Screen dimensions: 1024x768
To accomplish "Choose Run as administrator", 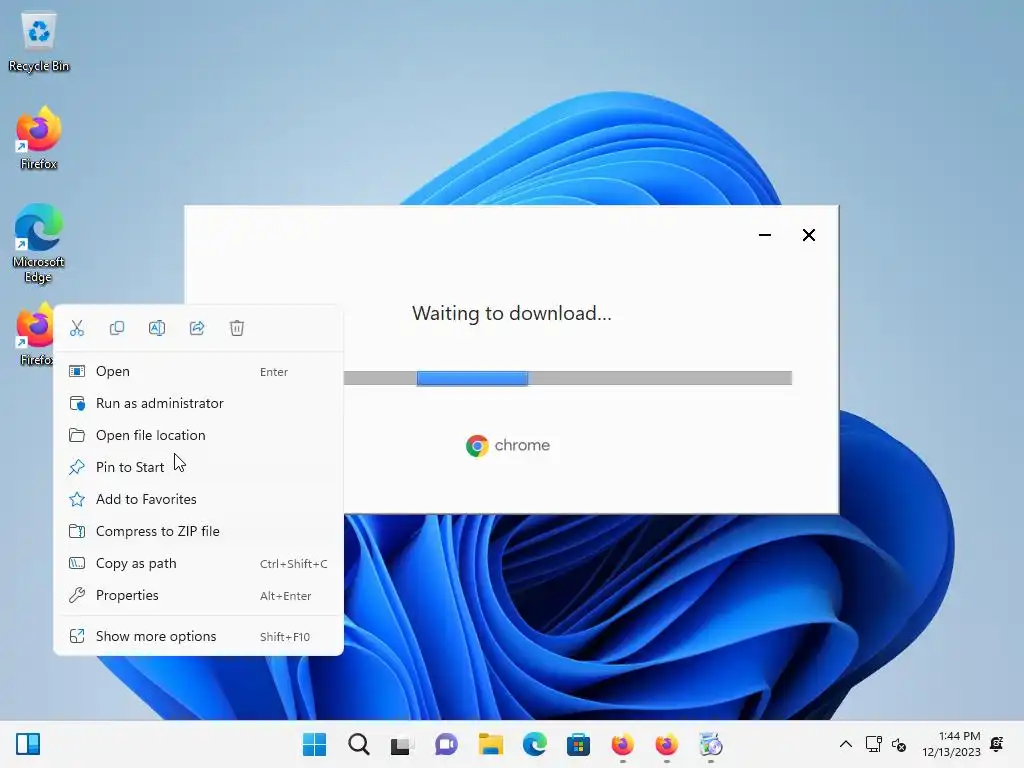I will (x=199, y=404).
